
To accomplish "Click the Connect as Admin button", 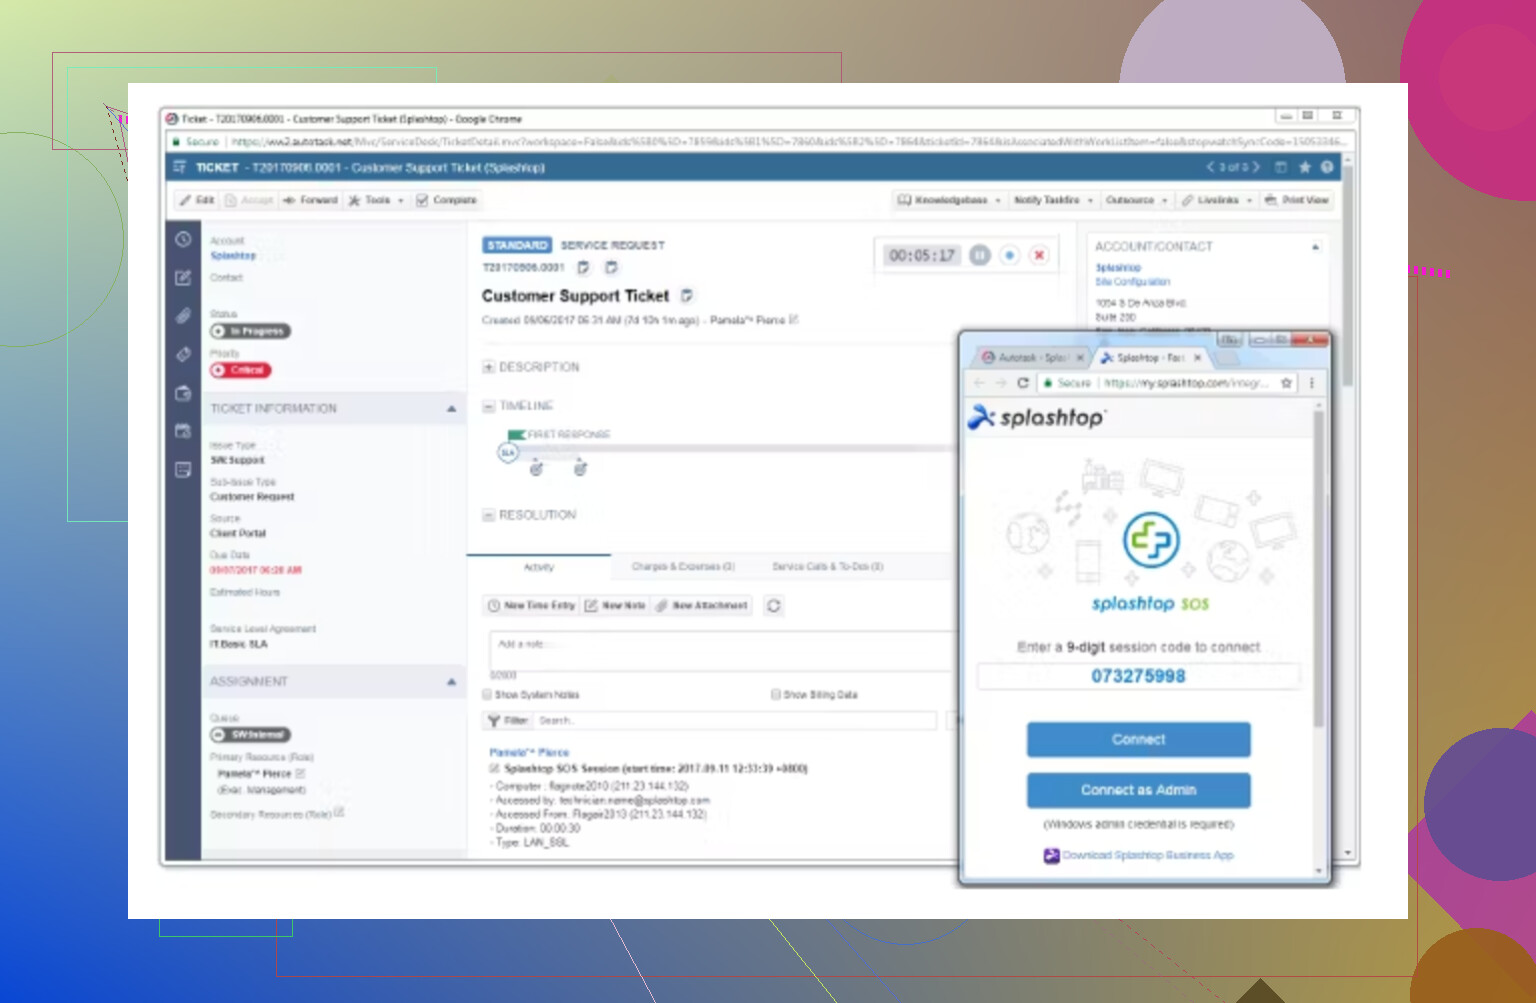I will point(1138,790).
